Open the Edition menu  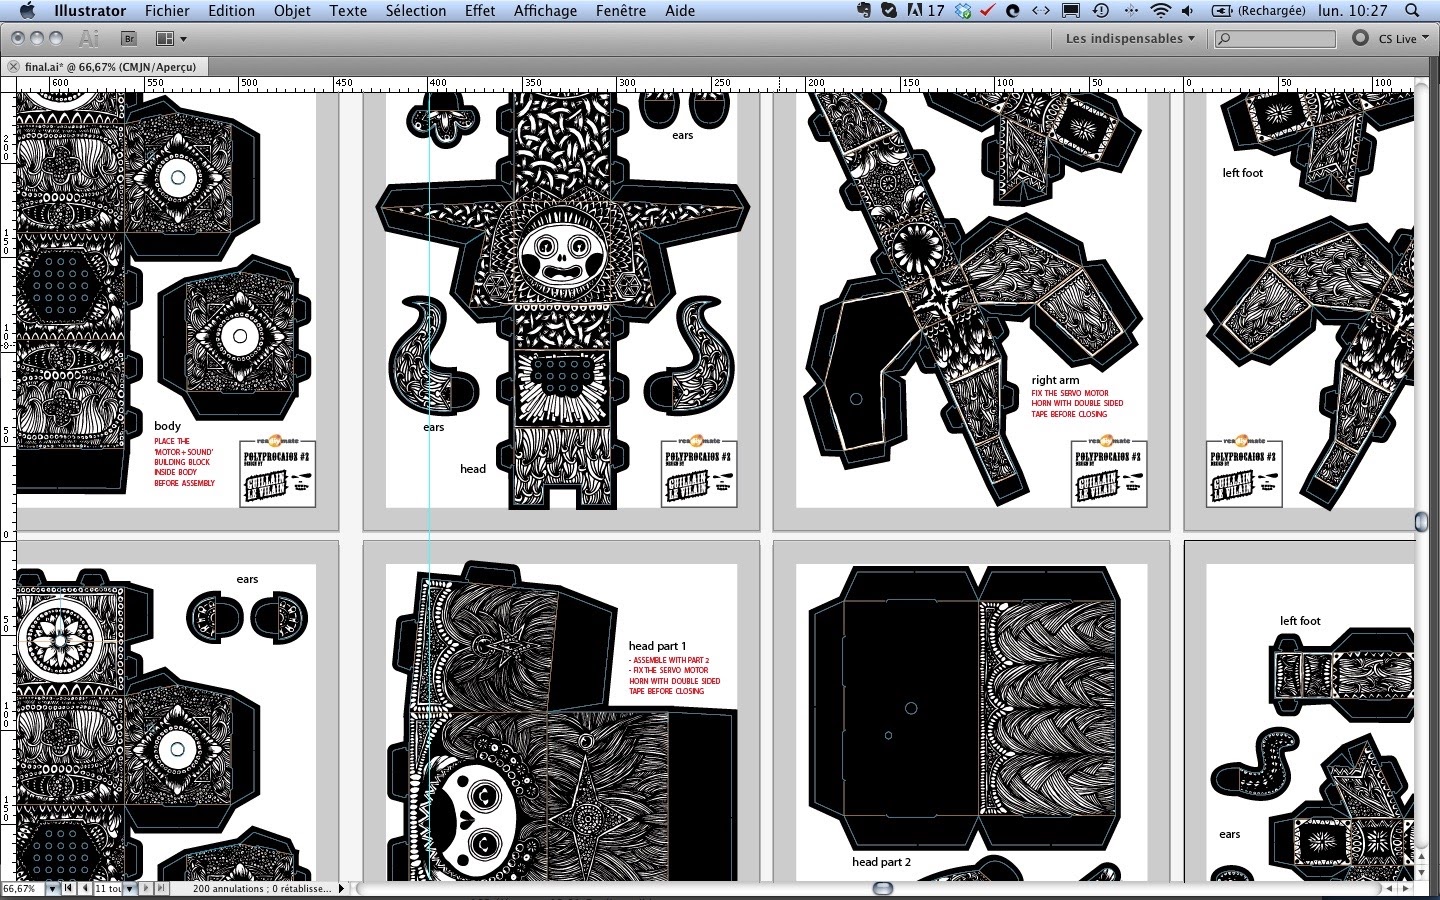[231, 11]
